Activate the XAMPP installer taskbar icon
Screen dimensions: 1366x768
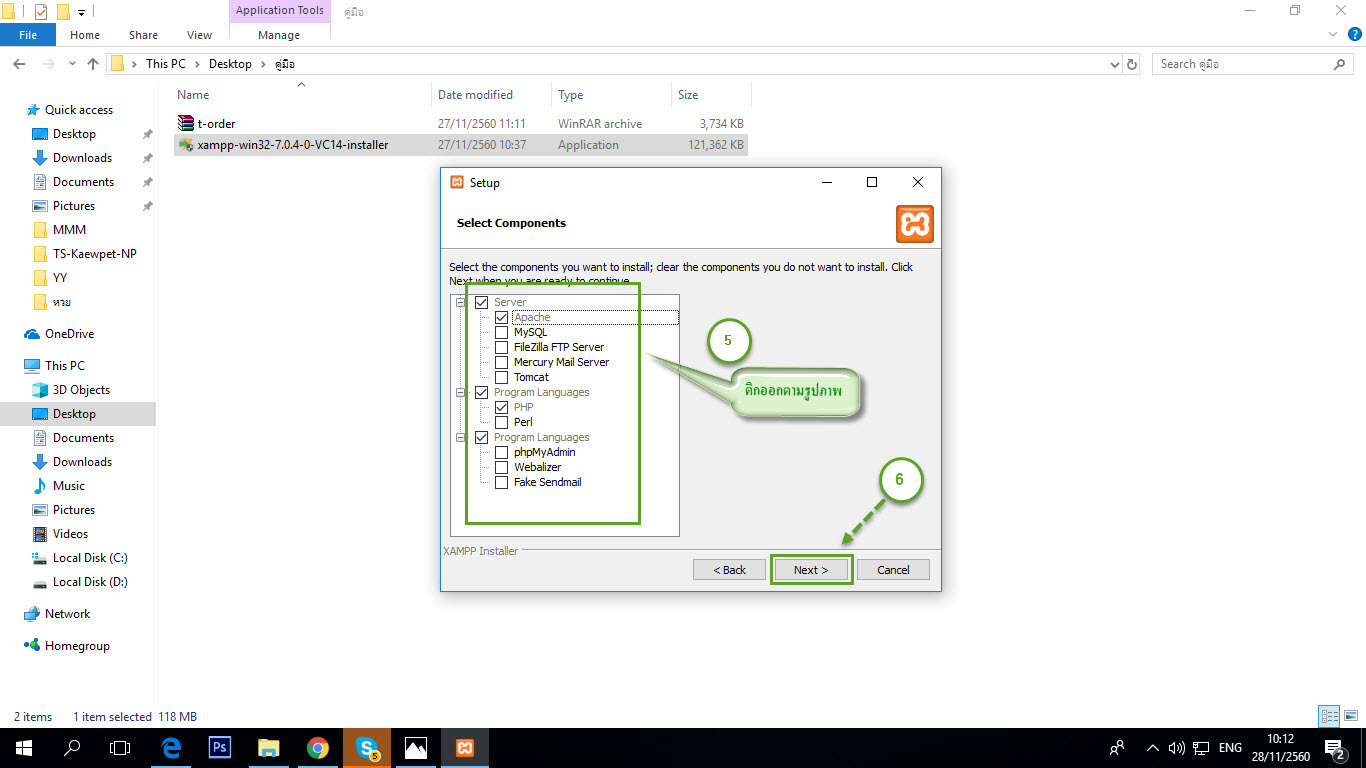coord(465,747)
